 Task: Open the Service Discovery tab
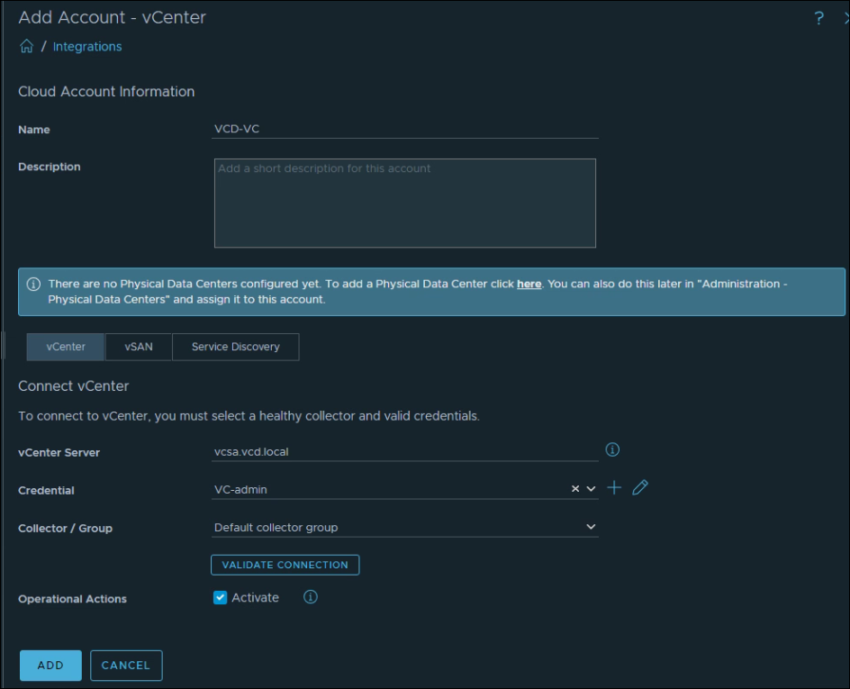pyautogui.click(x=235, y=347)
